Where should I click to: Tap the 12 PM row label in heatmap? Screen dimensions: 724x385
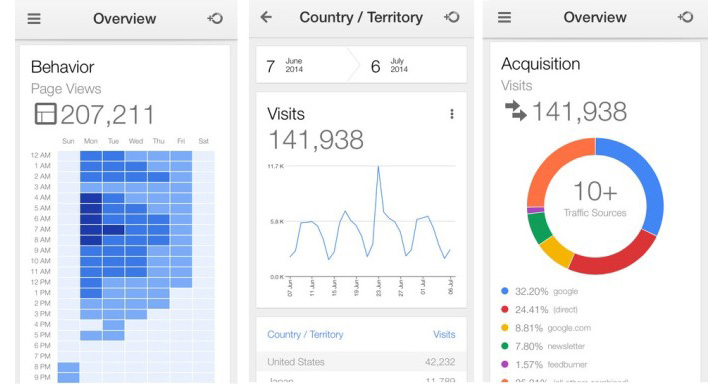click(41, 282)
